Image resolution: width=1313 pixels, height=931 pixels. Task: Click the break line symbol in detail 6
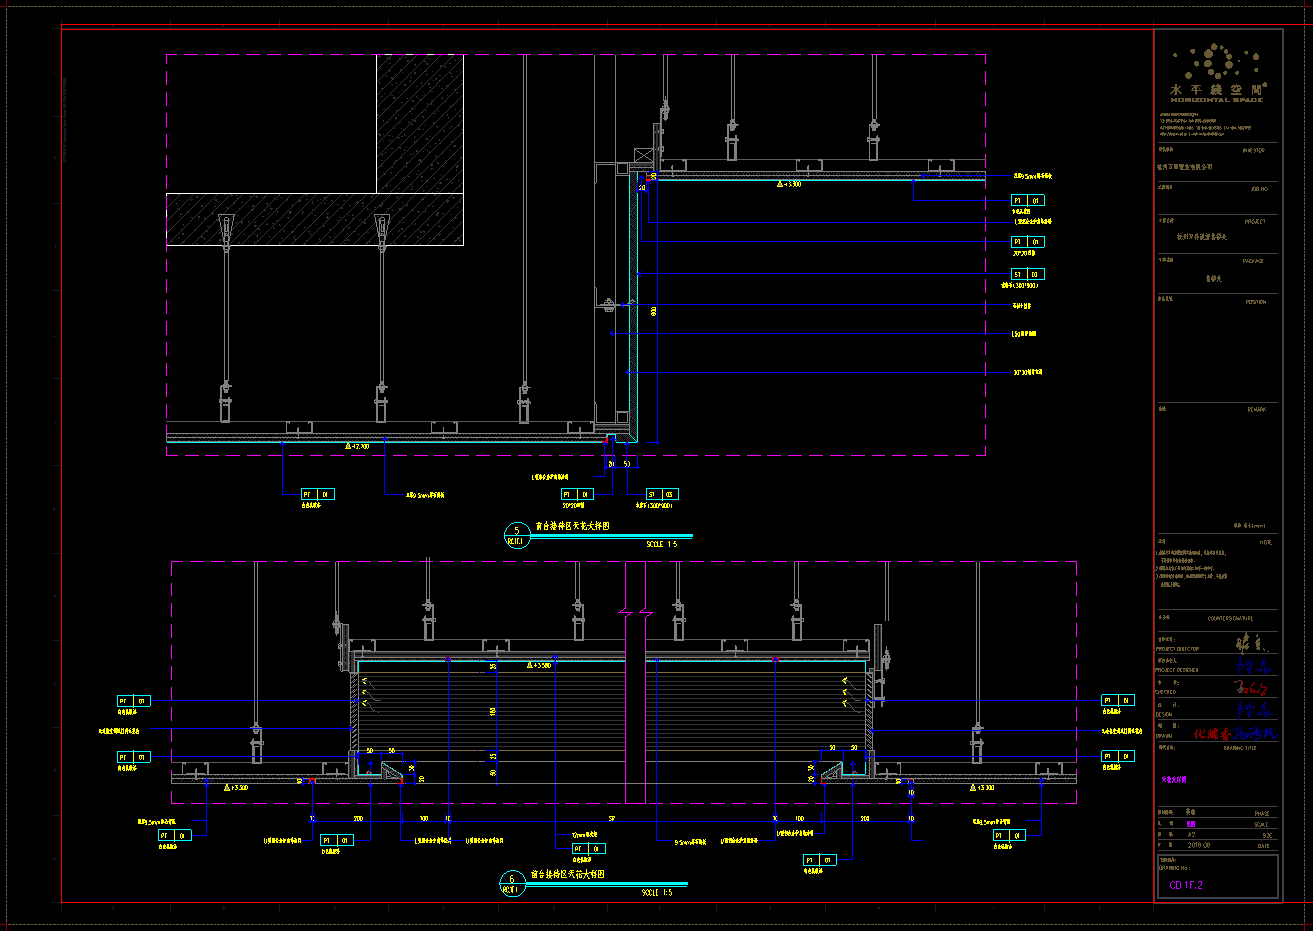(x=635, y=611)
